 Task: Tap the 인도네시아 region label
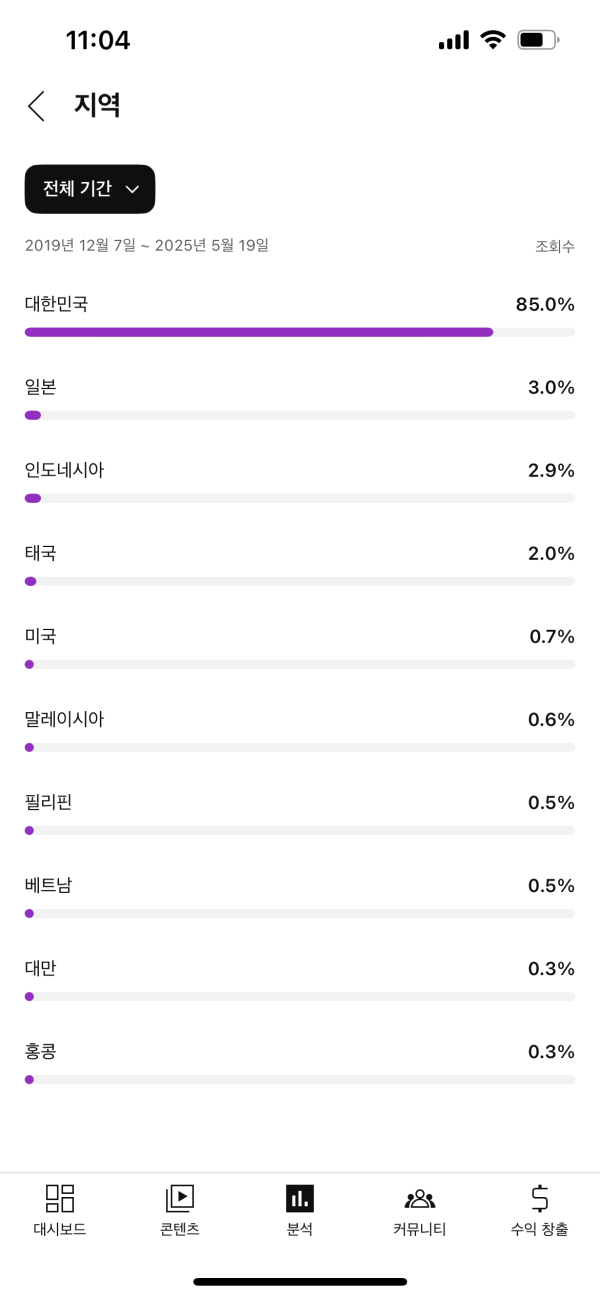click(x=64, y=470)
